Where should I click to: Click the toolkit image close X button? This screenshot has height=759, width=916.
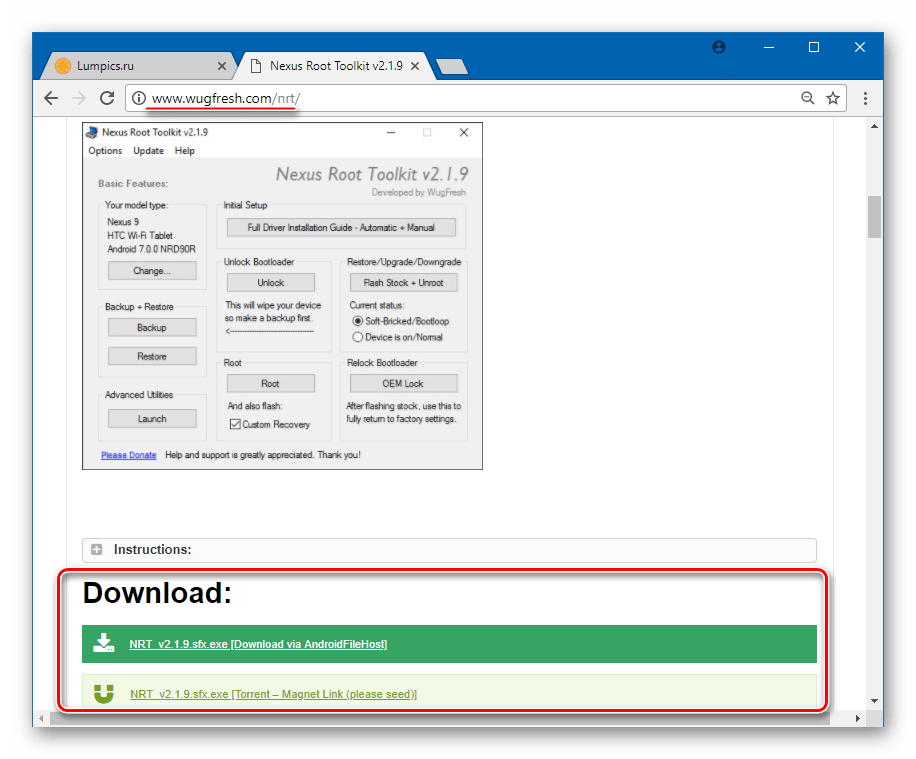464,133
